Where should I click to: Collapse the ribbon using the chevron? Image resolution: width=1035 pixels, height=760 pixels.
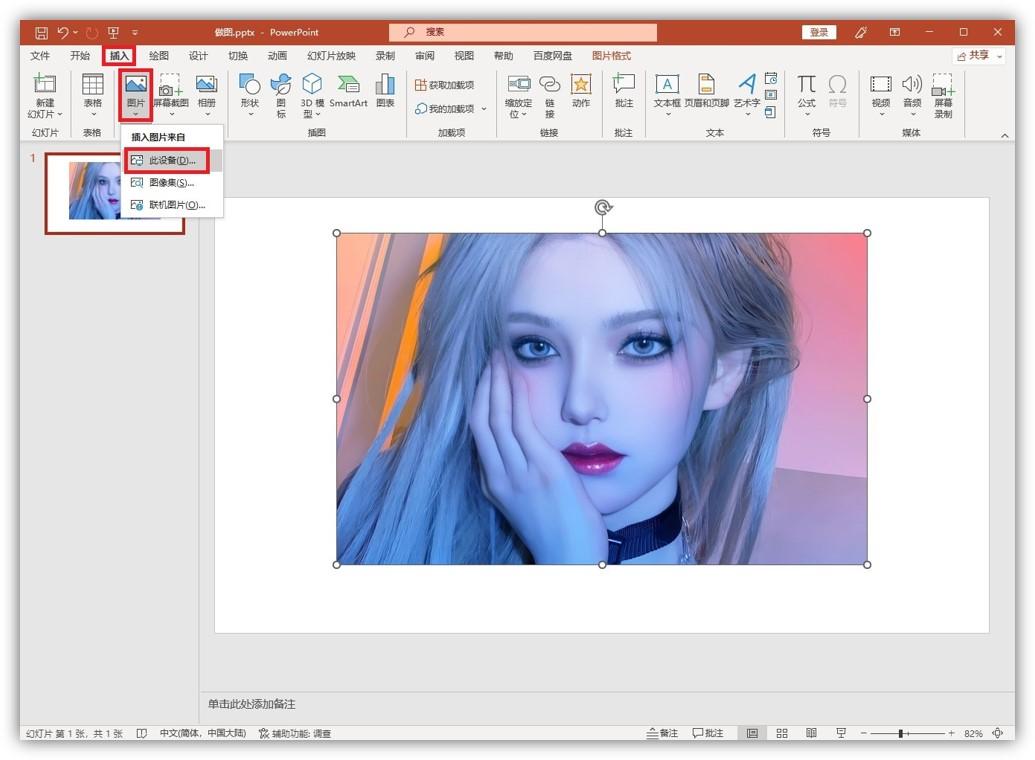tap(1005, 135)
